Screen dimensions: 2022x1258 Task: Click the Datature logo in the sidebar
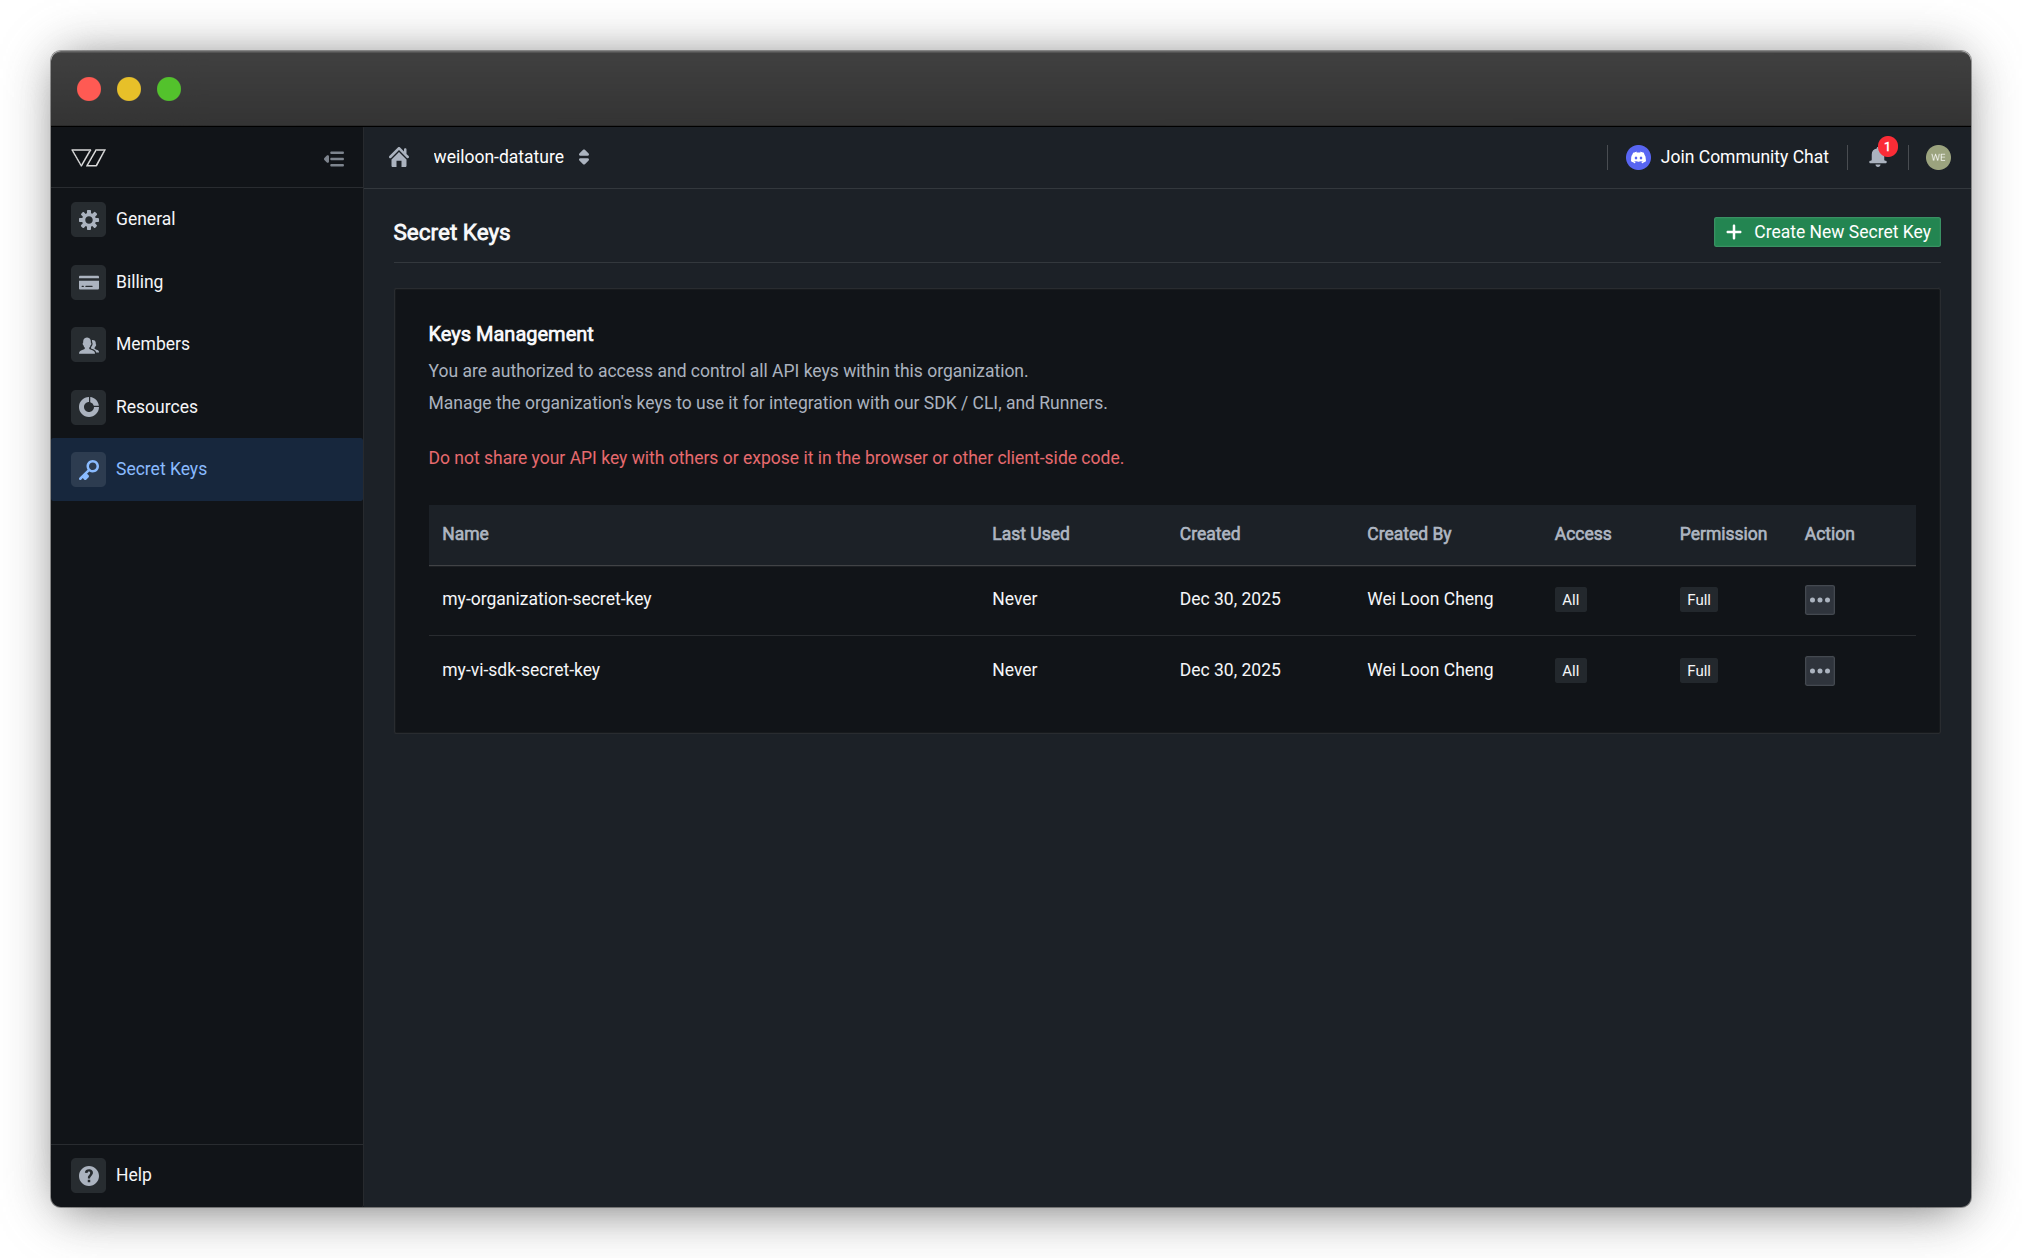tap(87, 157)
